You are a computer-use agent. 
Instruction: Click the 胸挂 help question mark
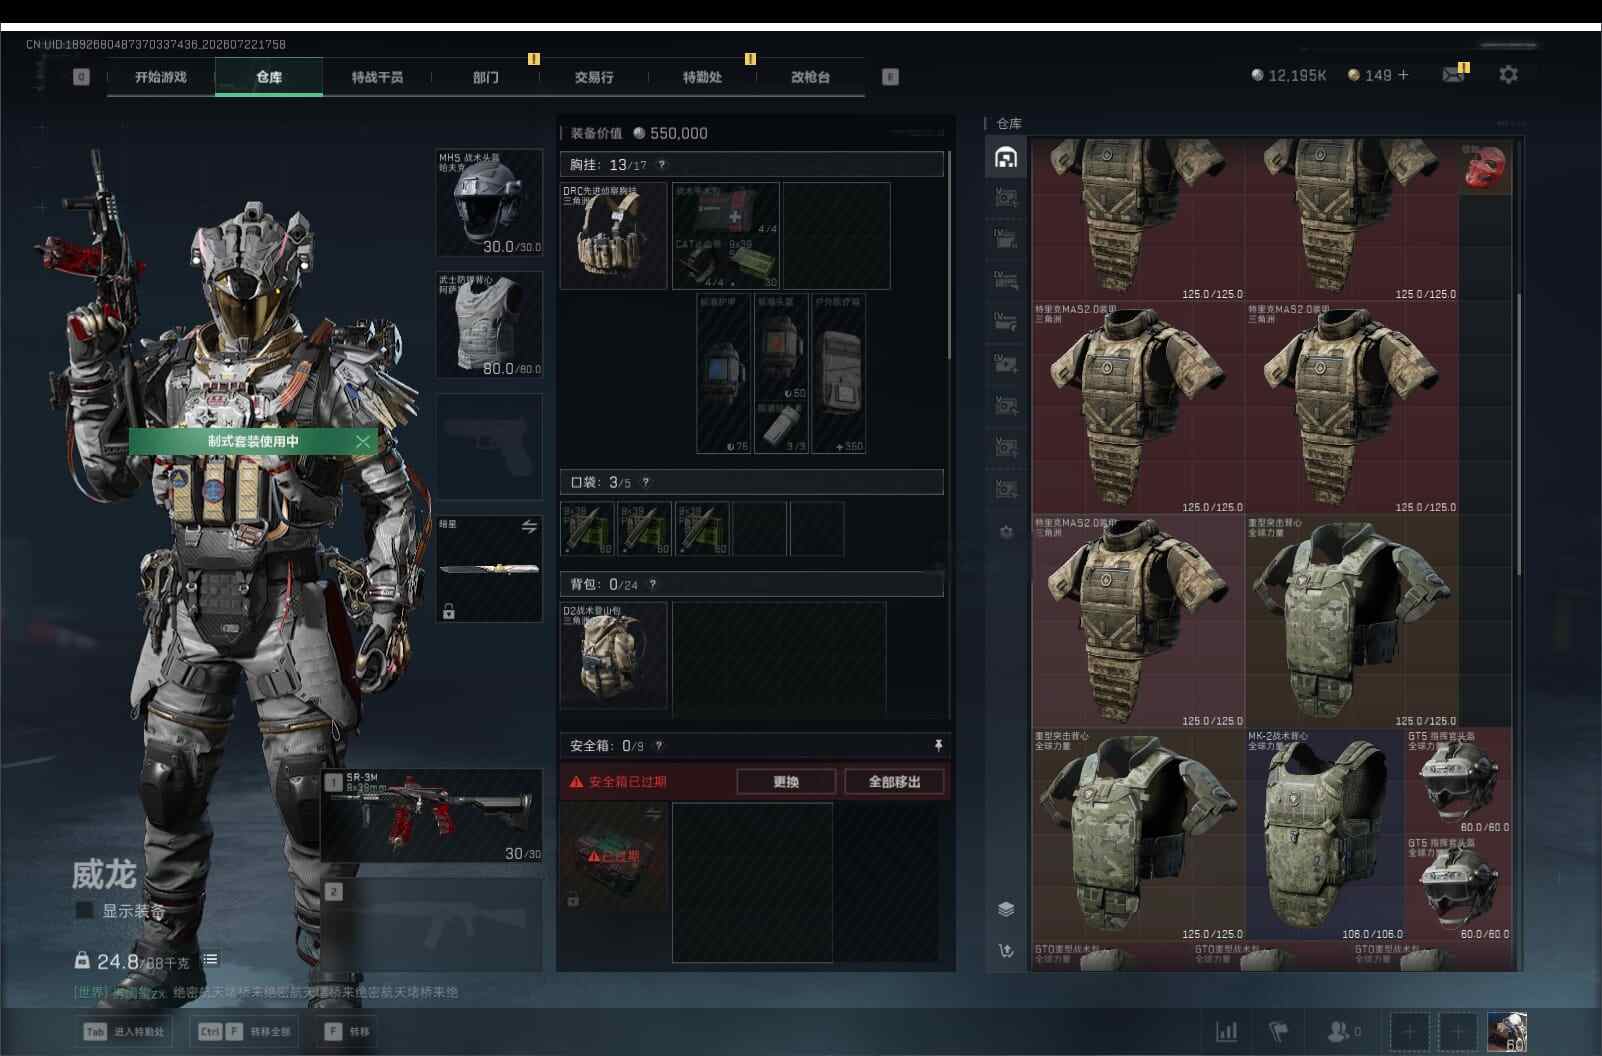tap(661, 165)
